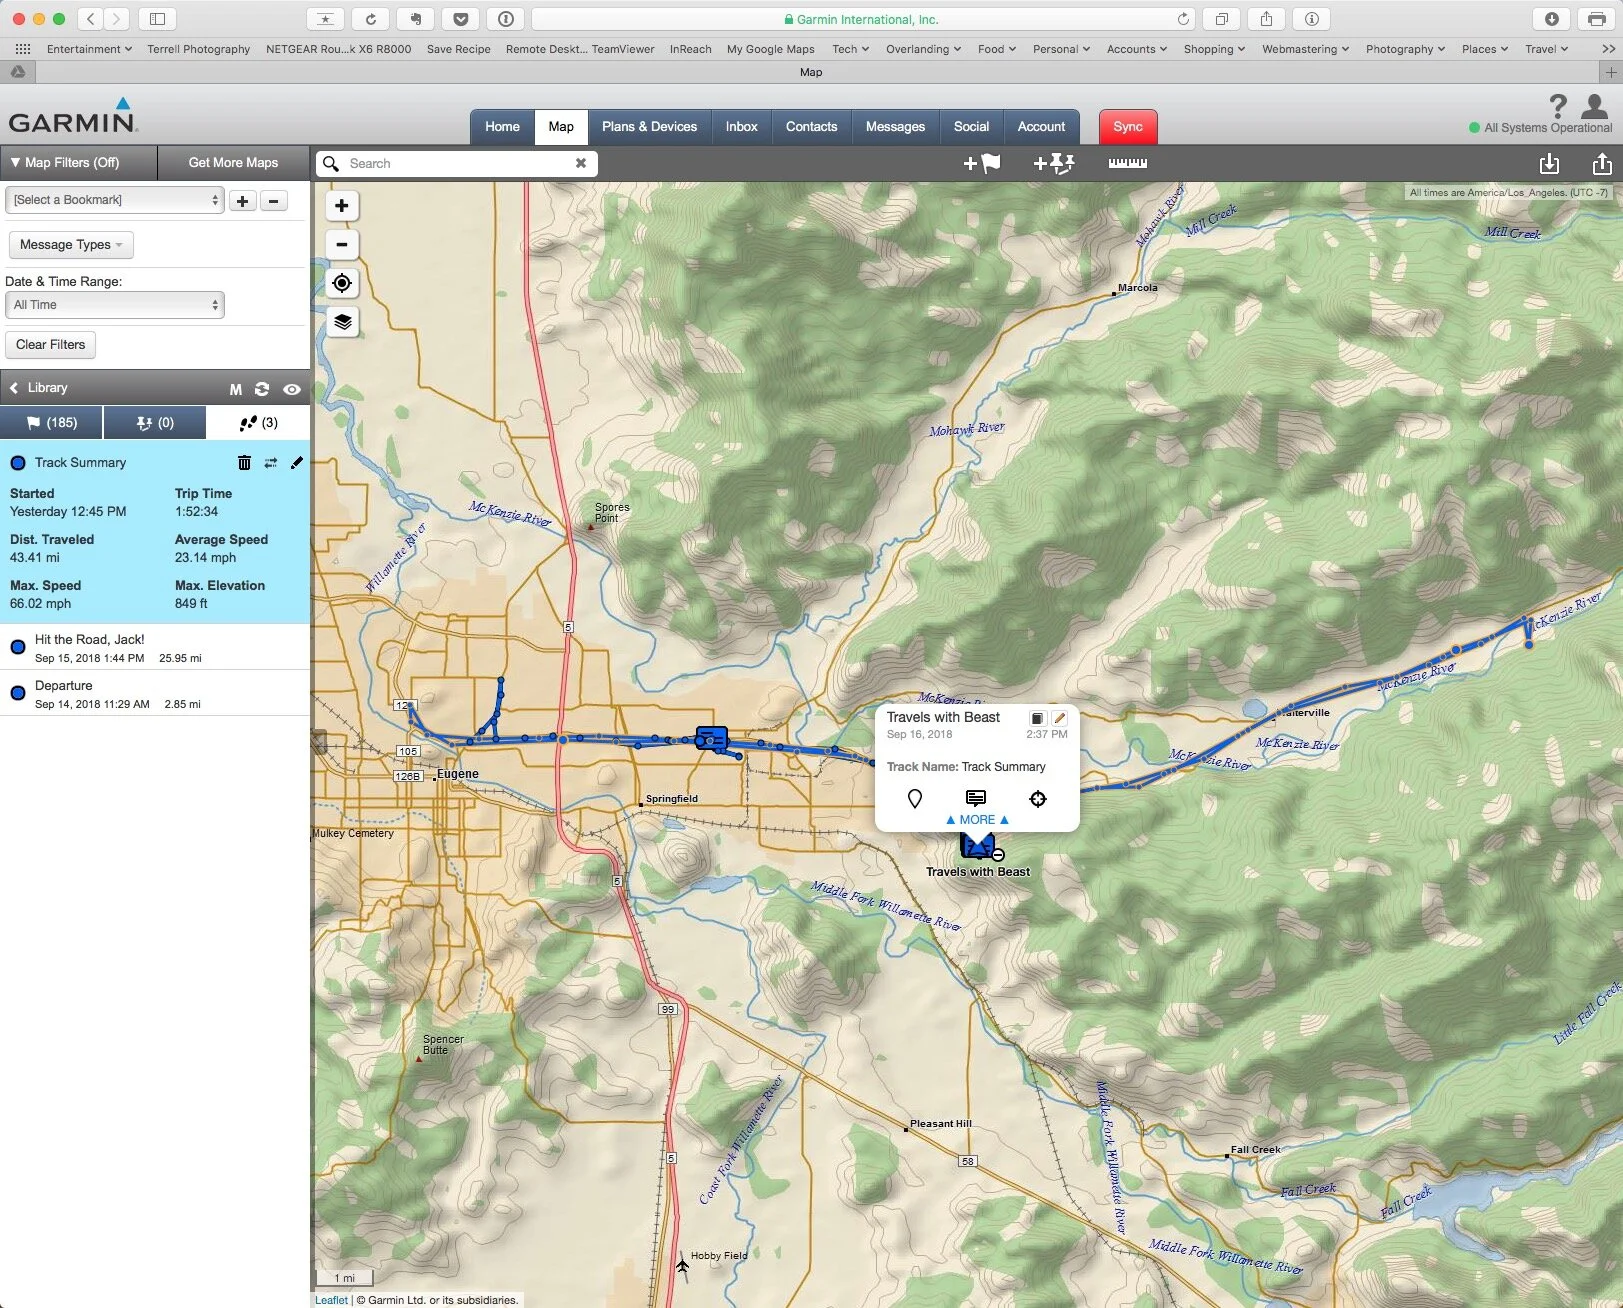Remove the bookmark with minus
Screen dimensions: 1623x1308
tap(273, 200)
